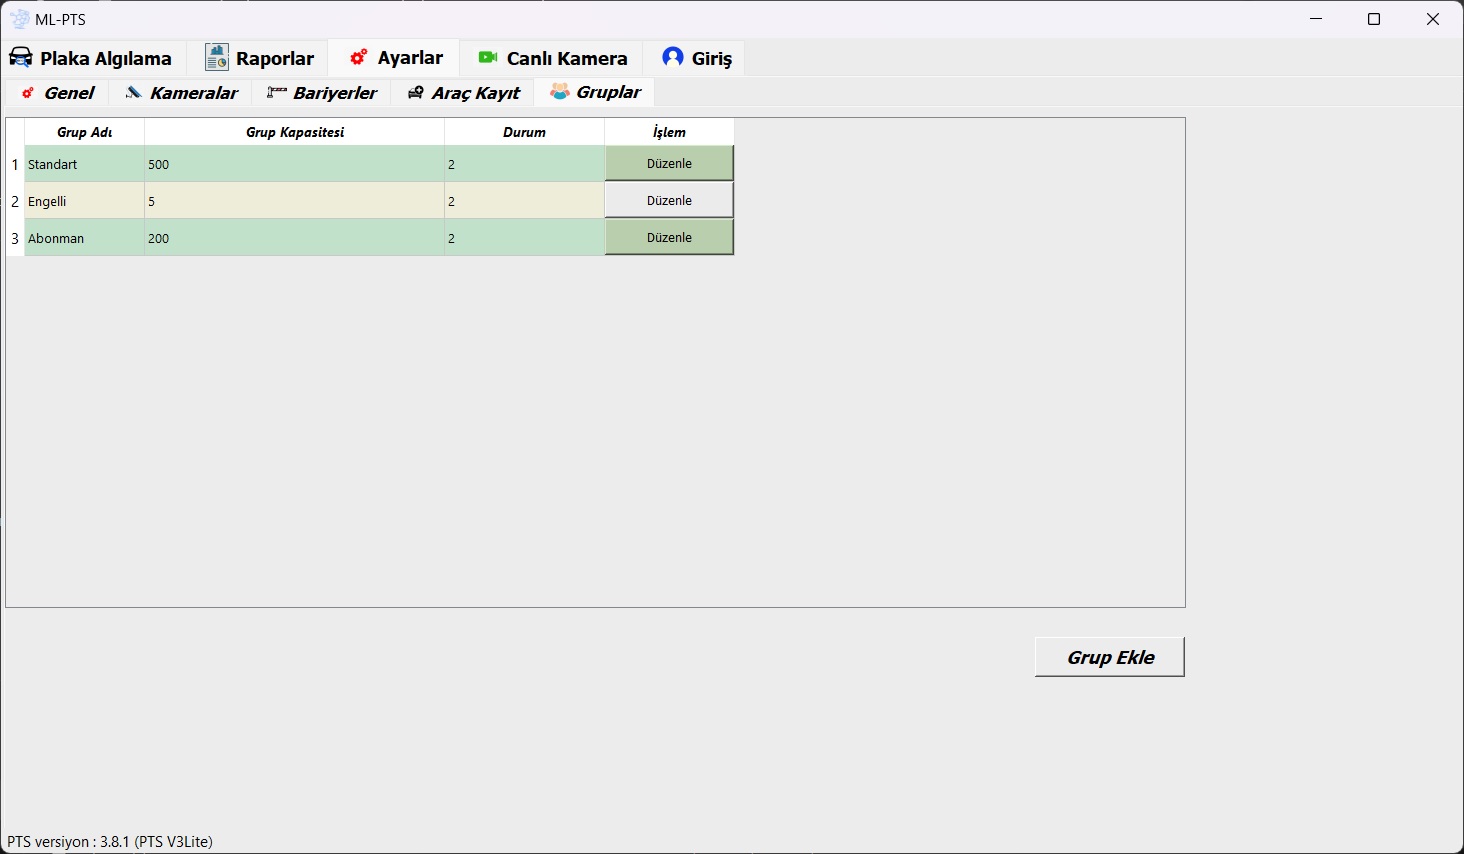The width and height of the screenshot is (1464, 854).
Task: Select row header number 1
Action: (15, 164)
